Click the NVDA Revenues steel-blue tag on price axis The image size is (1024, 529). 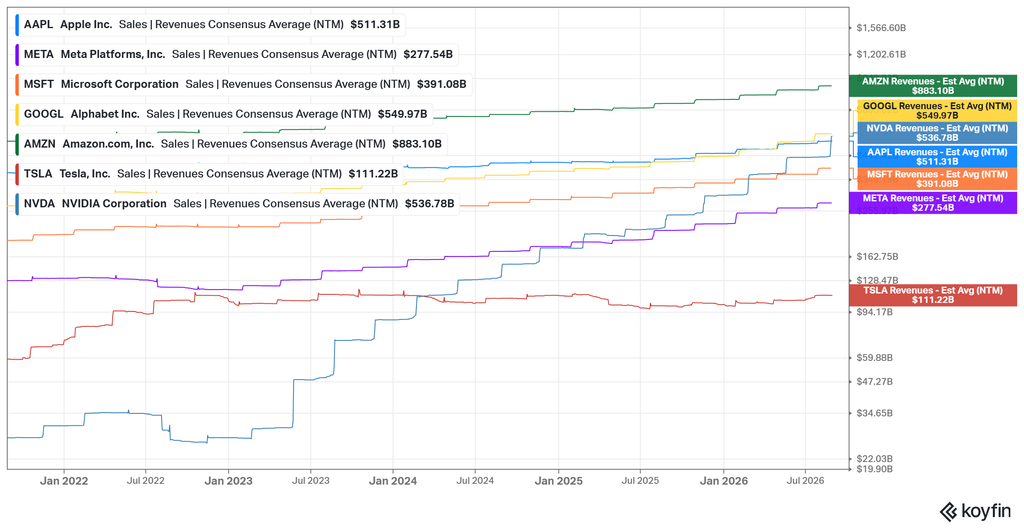point(936,133)
